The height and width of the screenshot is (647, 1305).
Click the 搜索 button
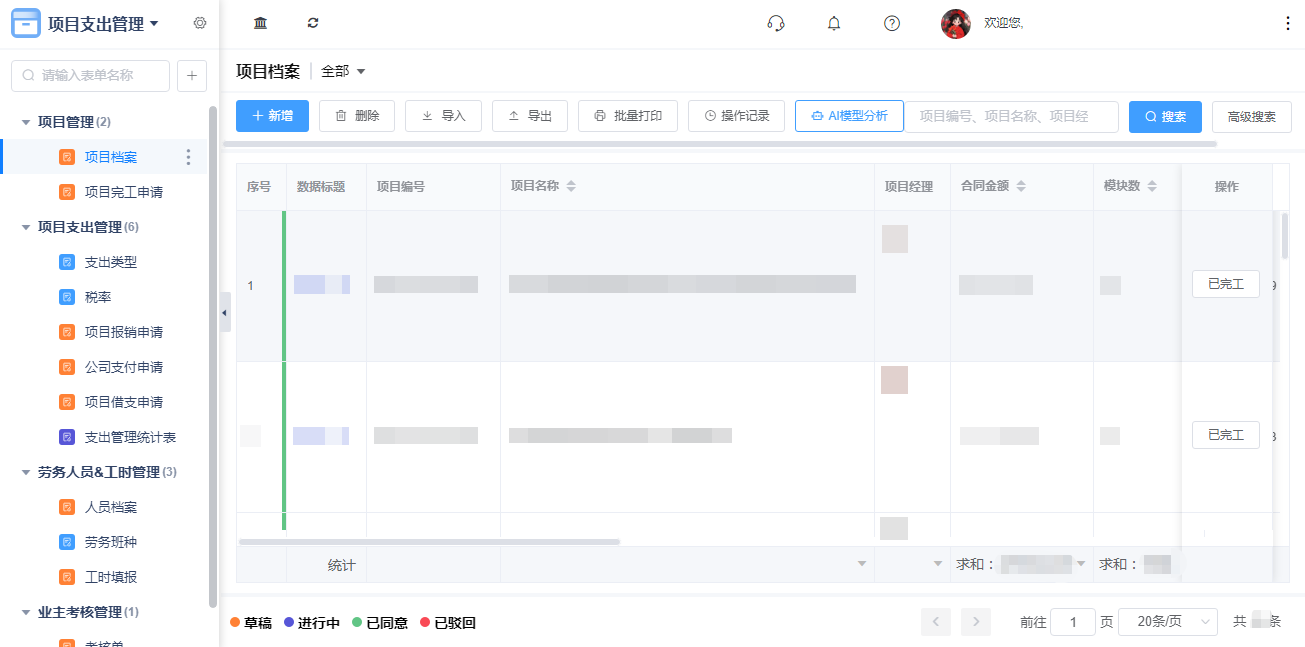tap(1165, 117)
